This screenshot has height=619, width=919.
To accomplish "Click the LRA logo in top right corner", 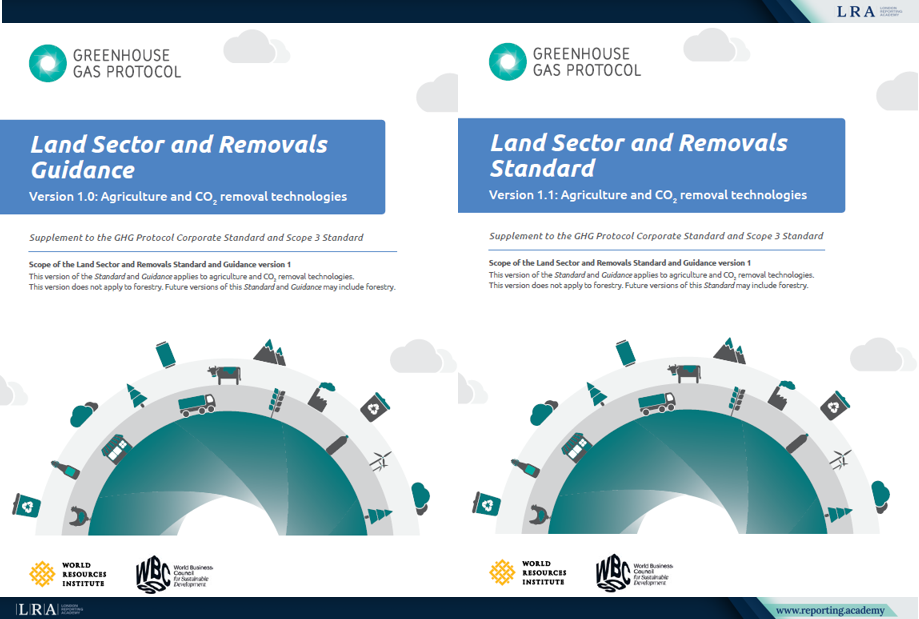I will point(869,11).
